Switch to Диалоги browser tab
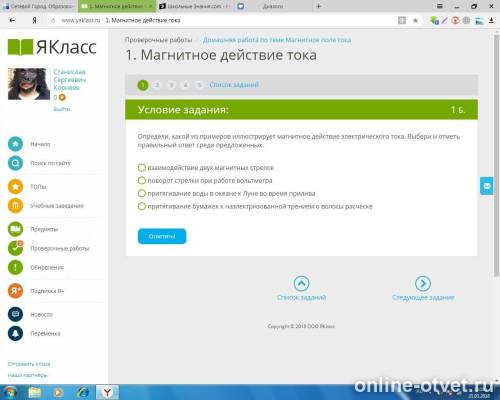 click(273, 6)
